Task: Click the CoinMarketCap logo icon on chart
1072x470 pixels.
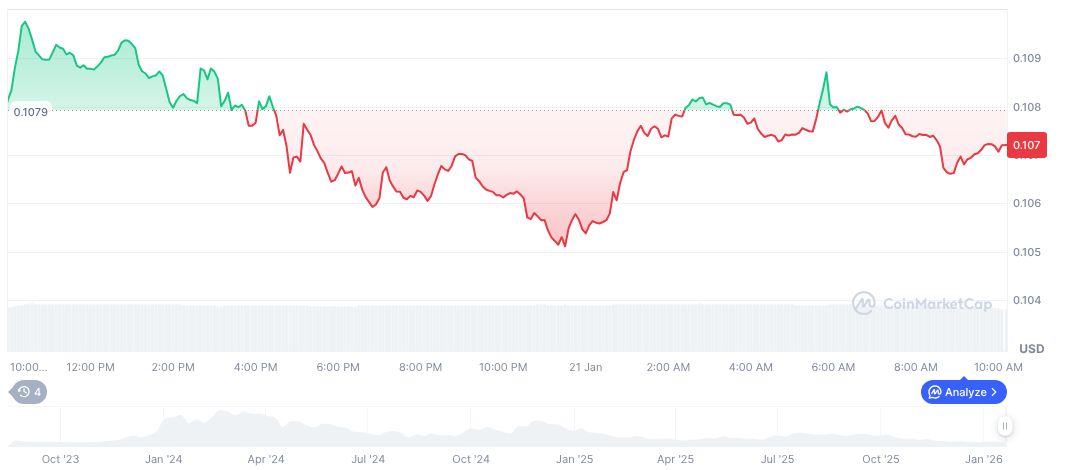Action: click(864, 303)
